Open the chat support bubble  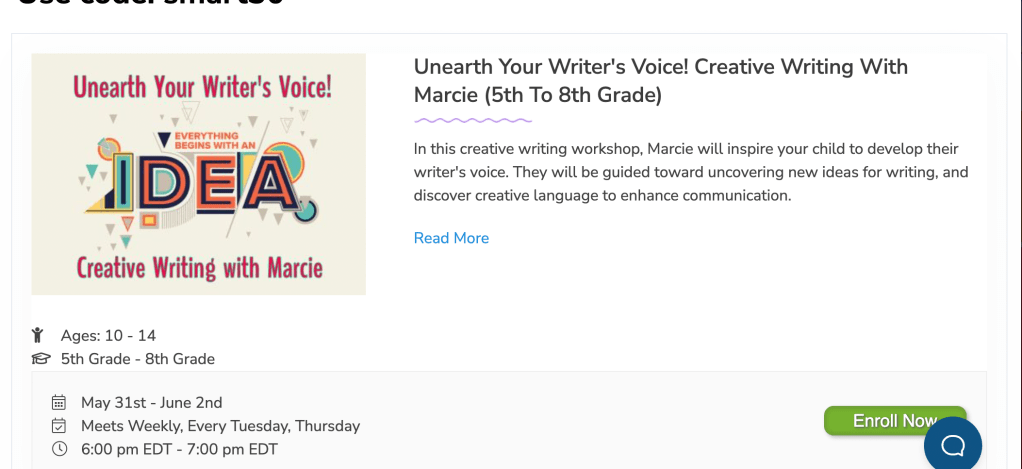[x=952, y=443]
